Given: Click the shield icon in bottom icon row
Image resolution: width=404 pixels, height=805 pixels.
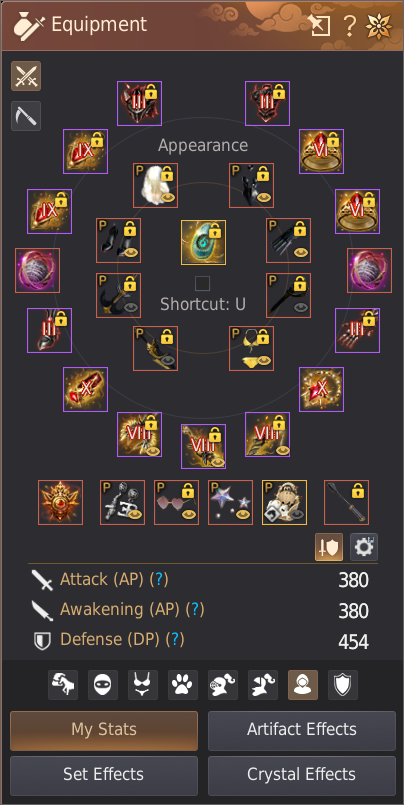Looking at the screenshot, I should point(343,685).
